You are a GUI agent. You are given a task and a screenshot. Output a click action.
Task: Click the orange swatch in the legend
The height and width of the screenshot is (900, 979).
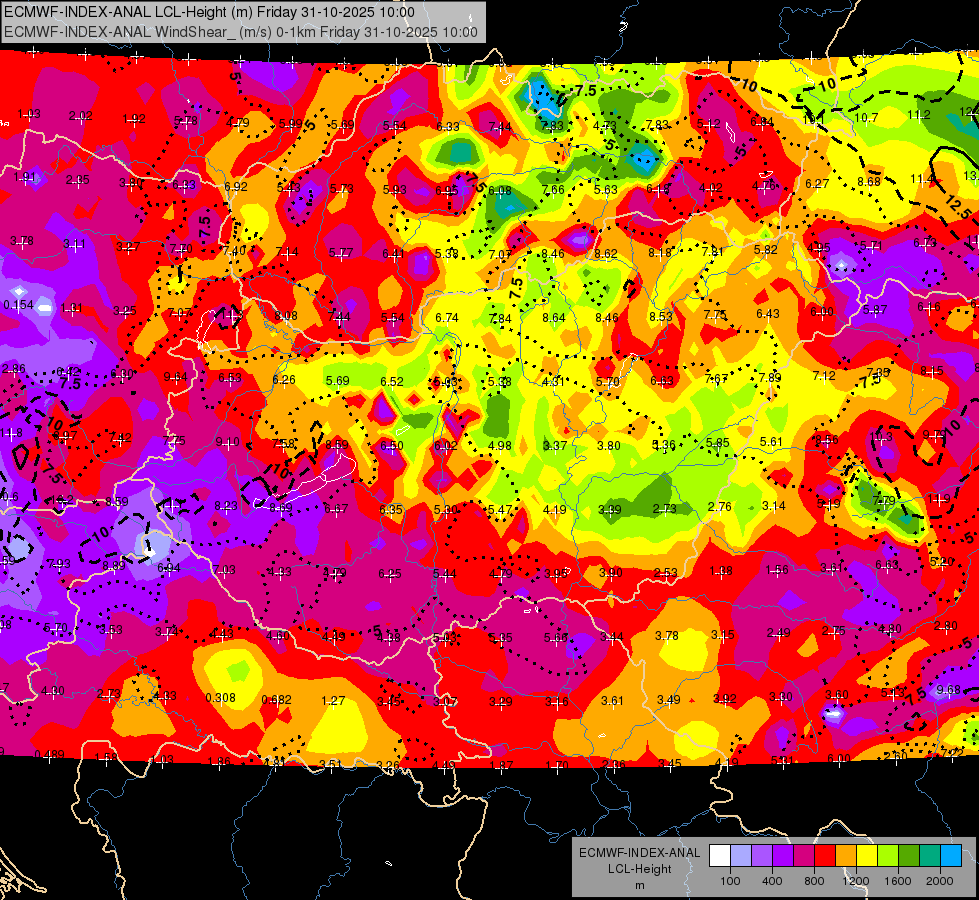pyautogui.click(x=846, y=856)
